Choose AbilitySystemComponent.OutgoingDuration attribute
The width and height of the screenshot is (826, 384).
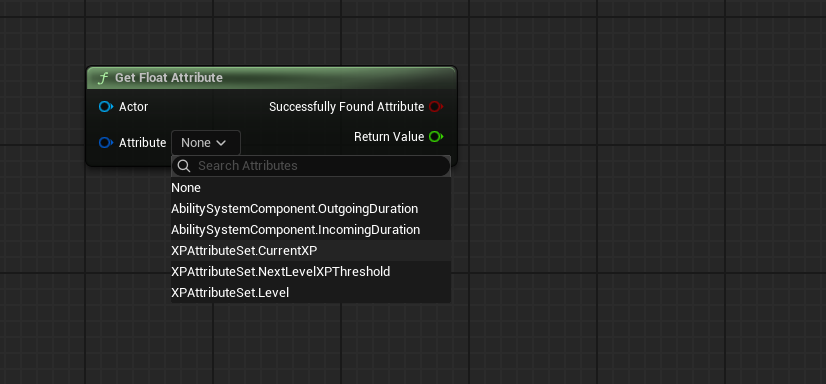click(x=311, y=209)
